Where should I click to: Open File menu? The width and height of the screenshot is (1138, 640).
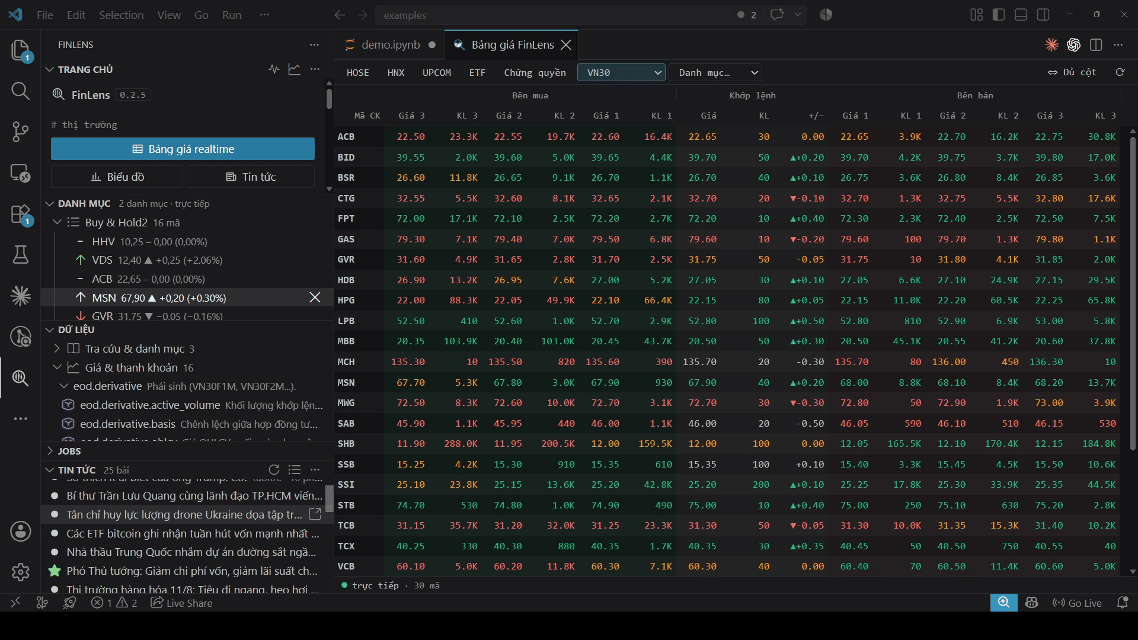pyautogui.click(x=45, y=15)
